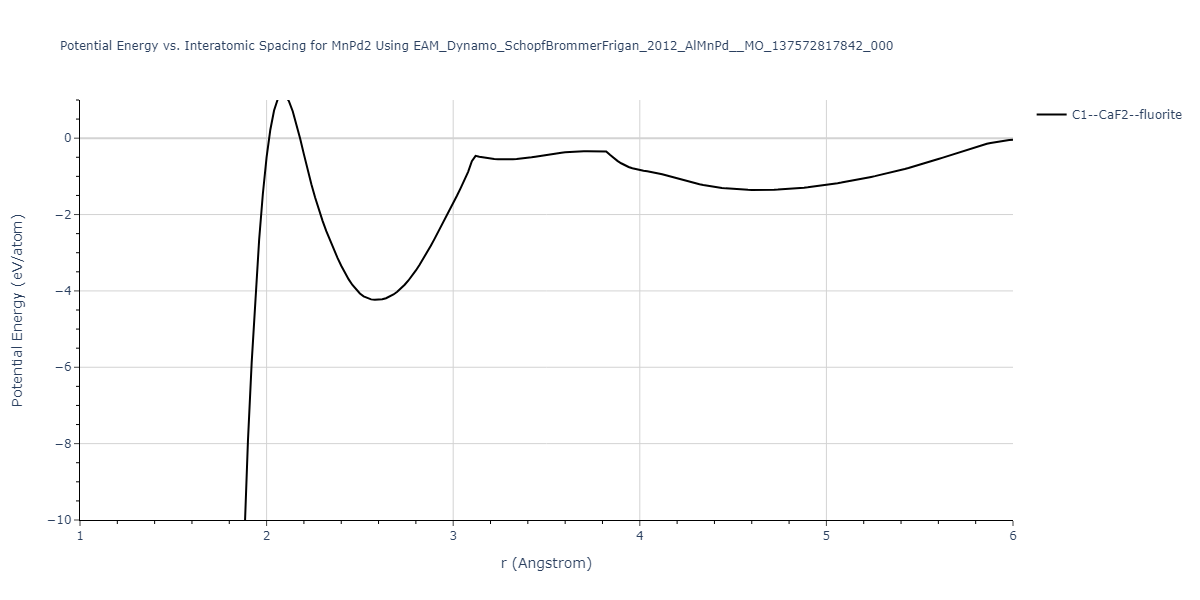Click the black line swatch in legend

1051,115
